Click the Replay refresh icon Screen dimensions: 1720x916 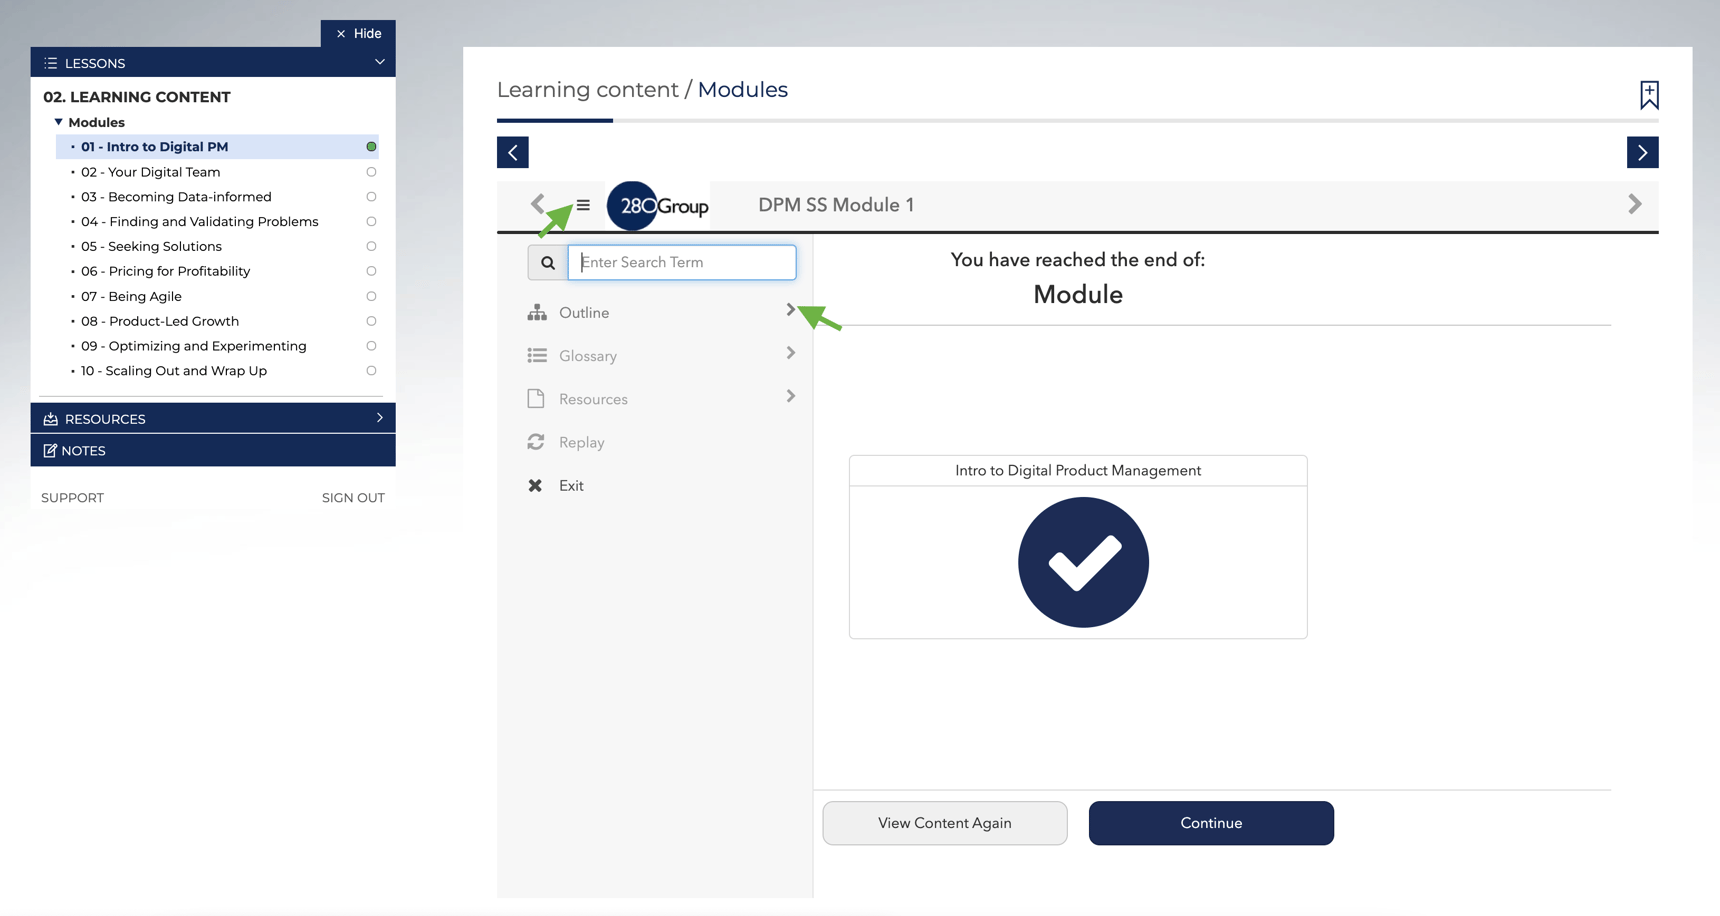pyautogui.click(x=536, y=442)
